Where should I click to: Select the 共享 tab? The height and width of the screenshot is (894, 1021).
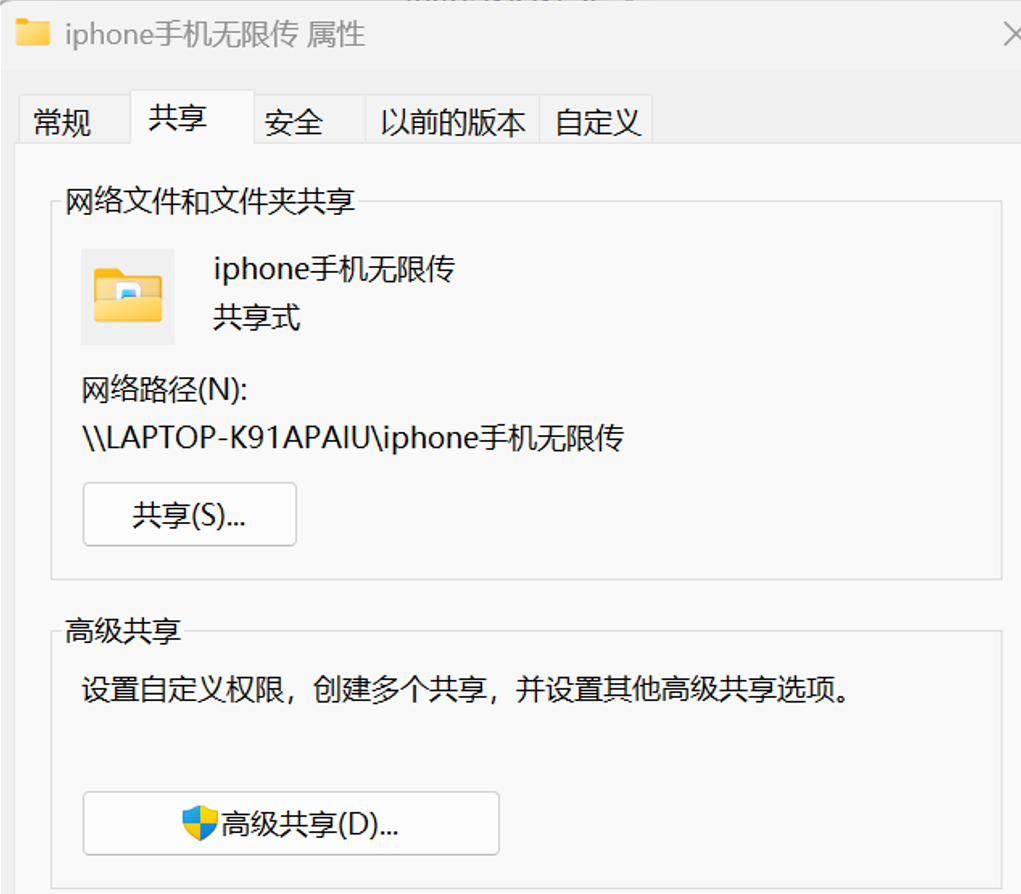[x=191, y=117]
